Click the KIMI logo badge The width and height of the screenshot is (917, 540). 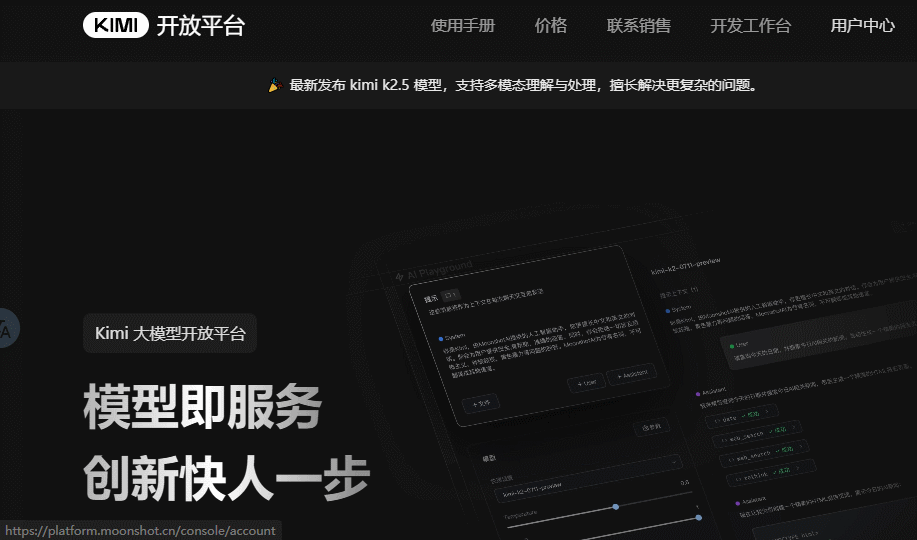pos(116,26)
